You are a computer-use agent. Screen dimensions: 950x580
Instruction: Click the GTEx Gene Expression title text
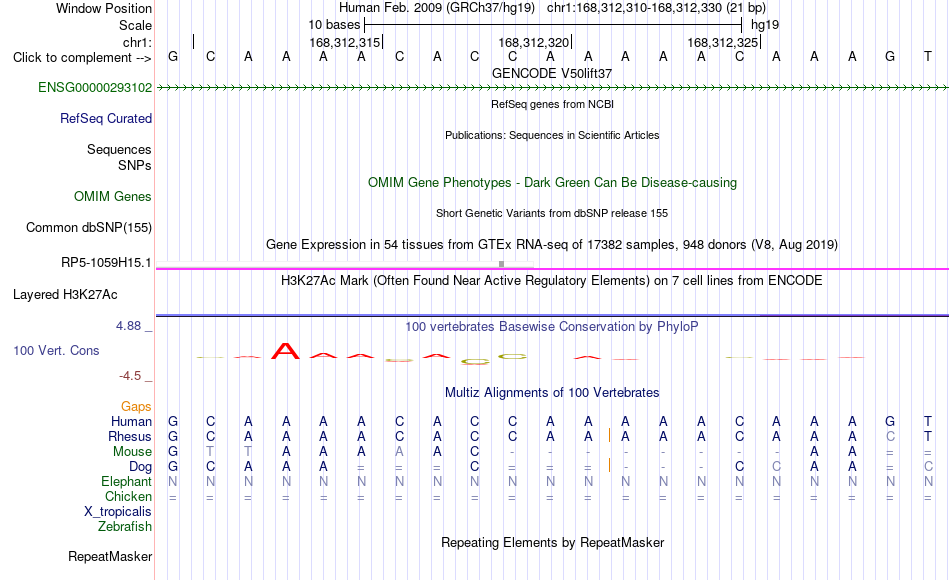[x=552, y=245]
